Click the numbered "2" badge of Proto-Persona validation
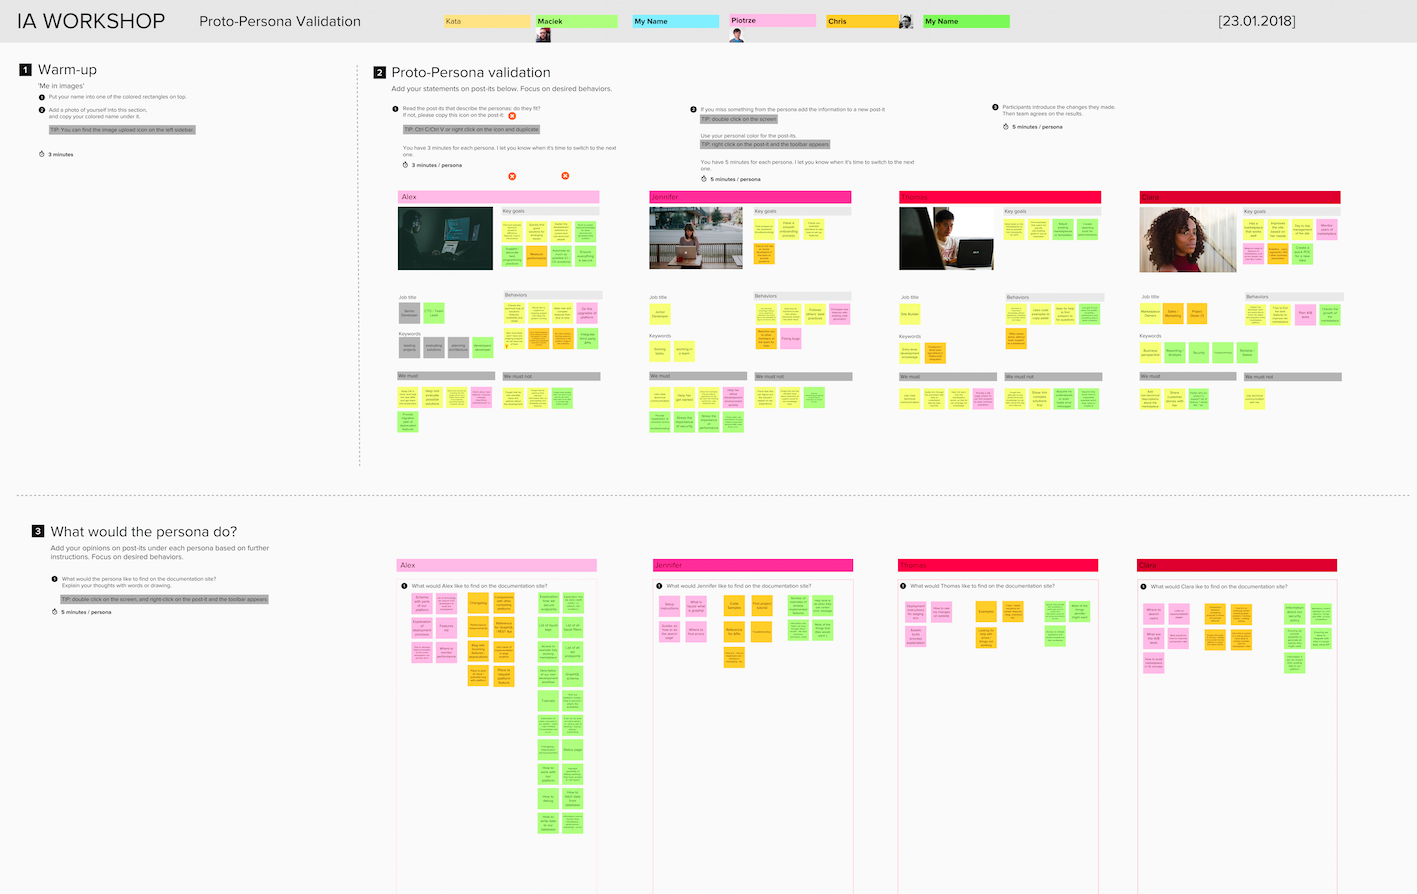1417x894 pixels. coord(378,72)
